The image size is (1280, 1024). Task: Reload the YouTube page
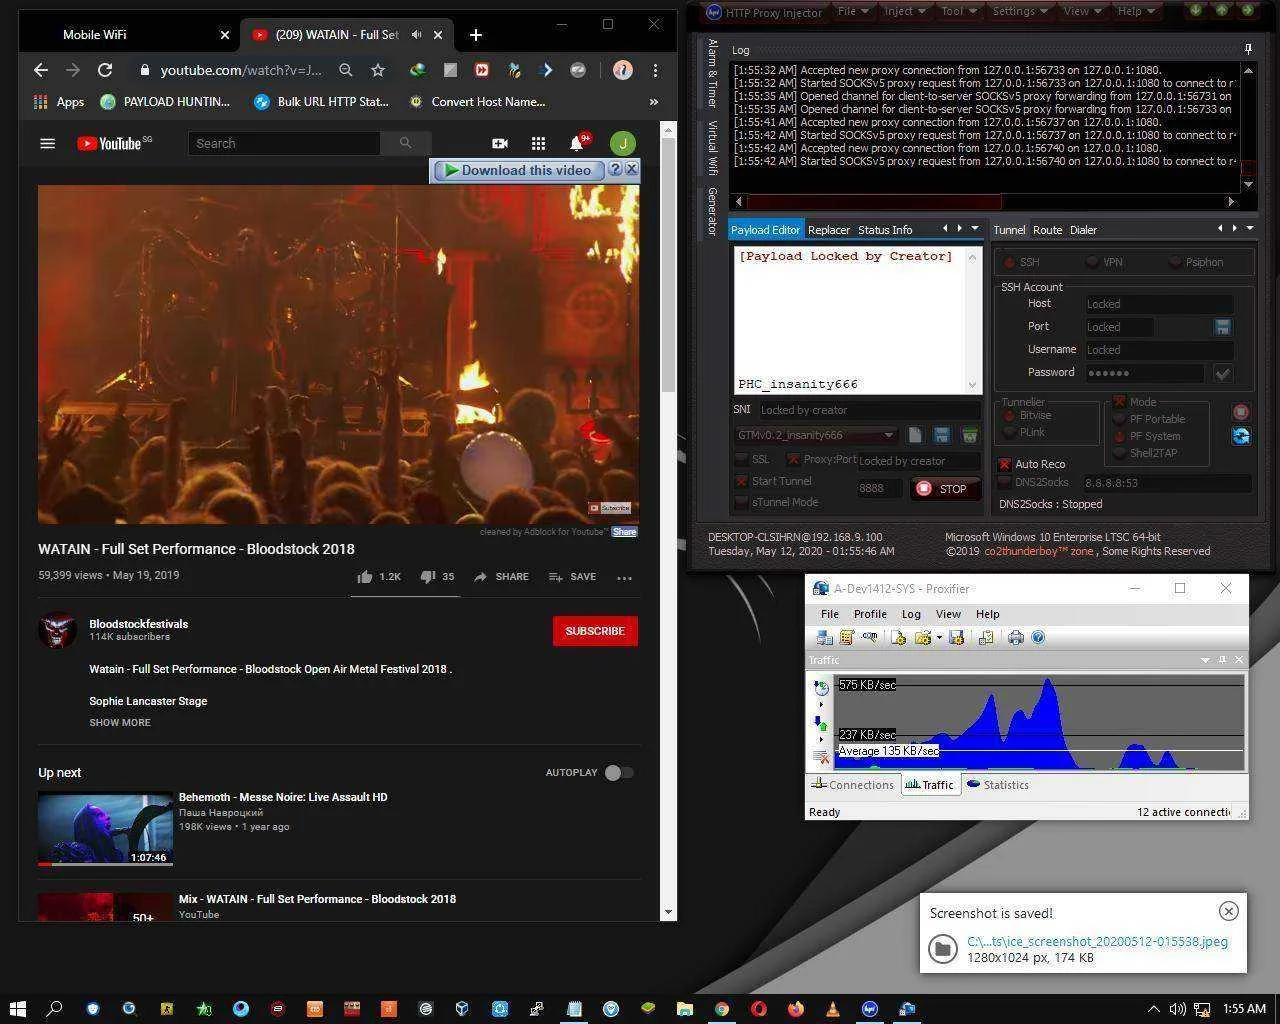105,70
